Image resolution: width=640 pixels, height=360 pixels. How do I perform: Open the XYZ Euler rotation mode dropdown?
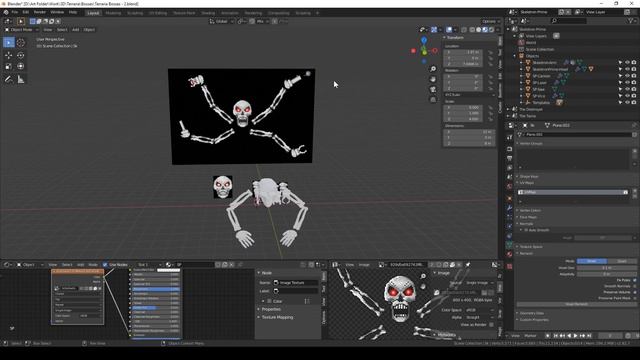click(469, 95)
